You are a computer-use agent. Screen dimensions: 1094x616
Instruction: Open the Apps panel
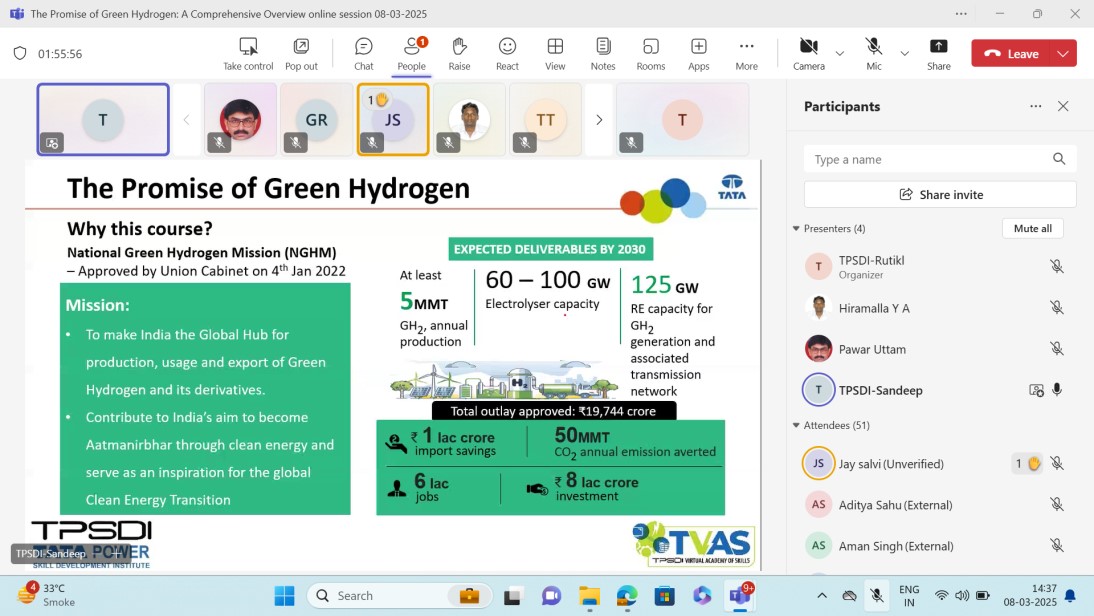pos(699,54)
